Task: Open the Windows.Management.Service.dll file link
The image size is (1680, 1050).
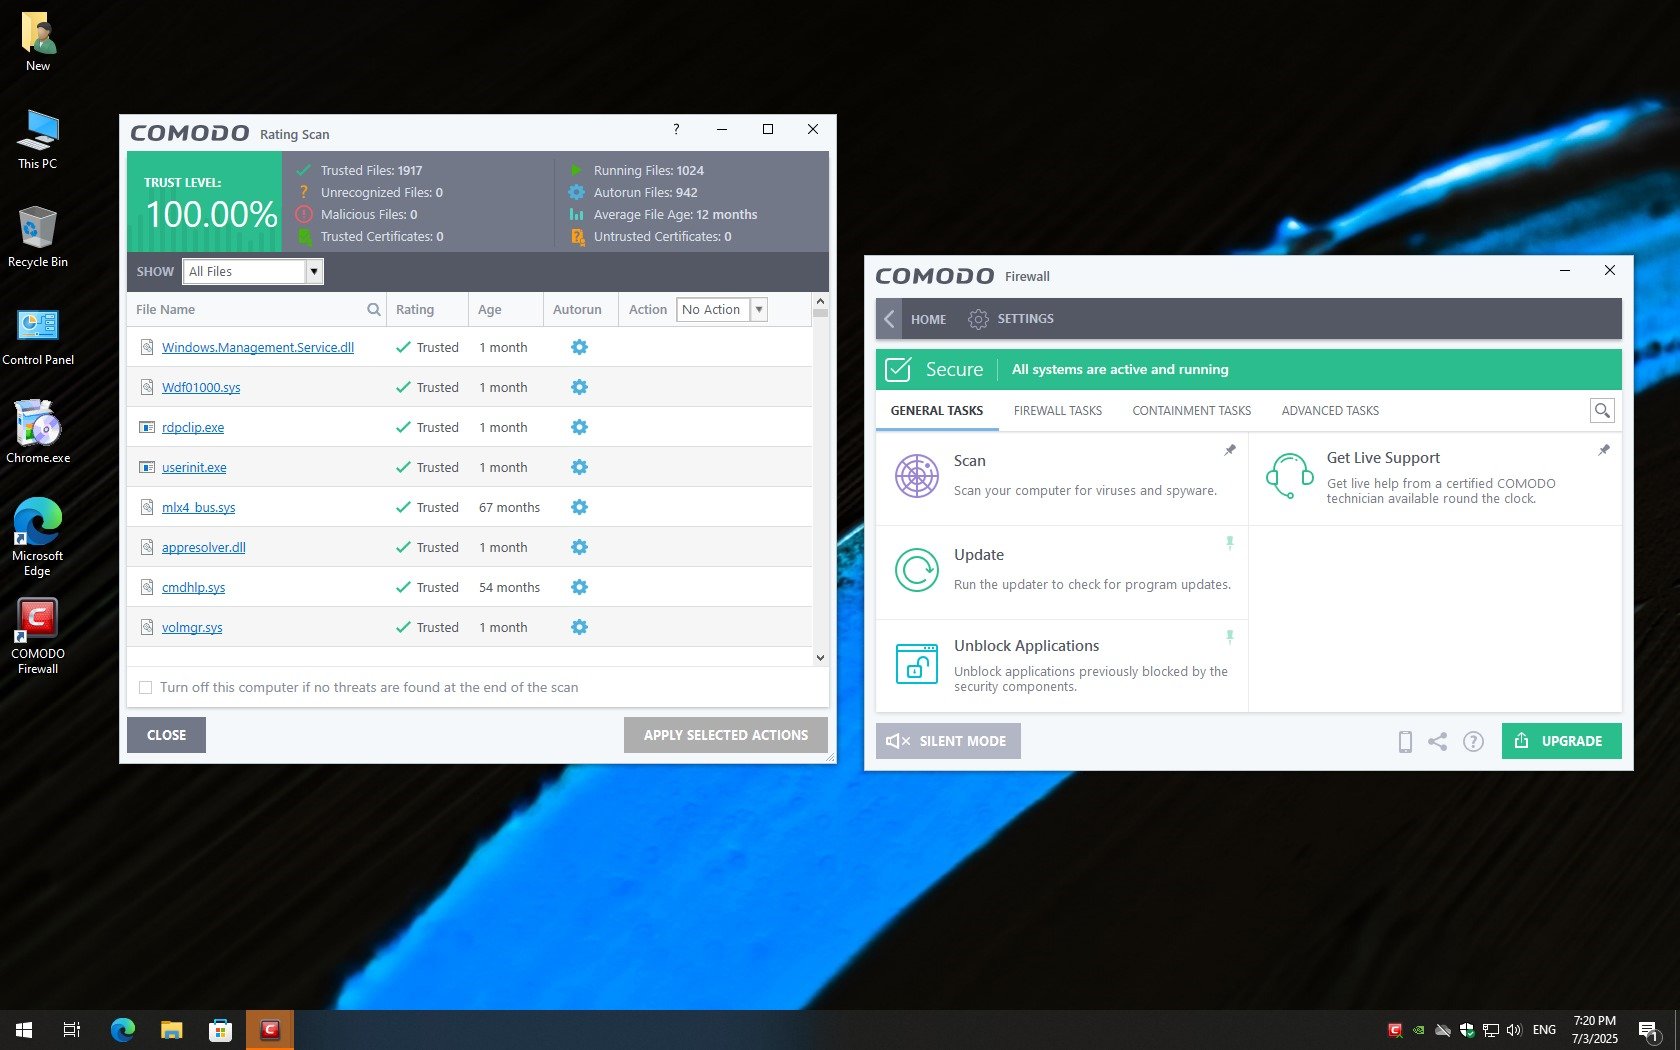Action: click(258, 347)
